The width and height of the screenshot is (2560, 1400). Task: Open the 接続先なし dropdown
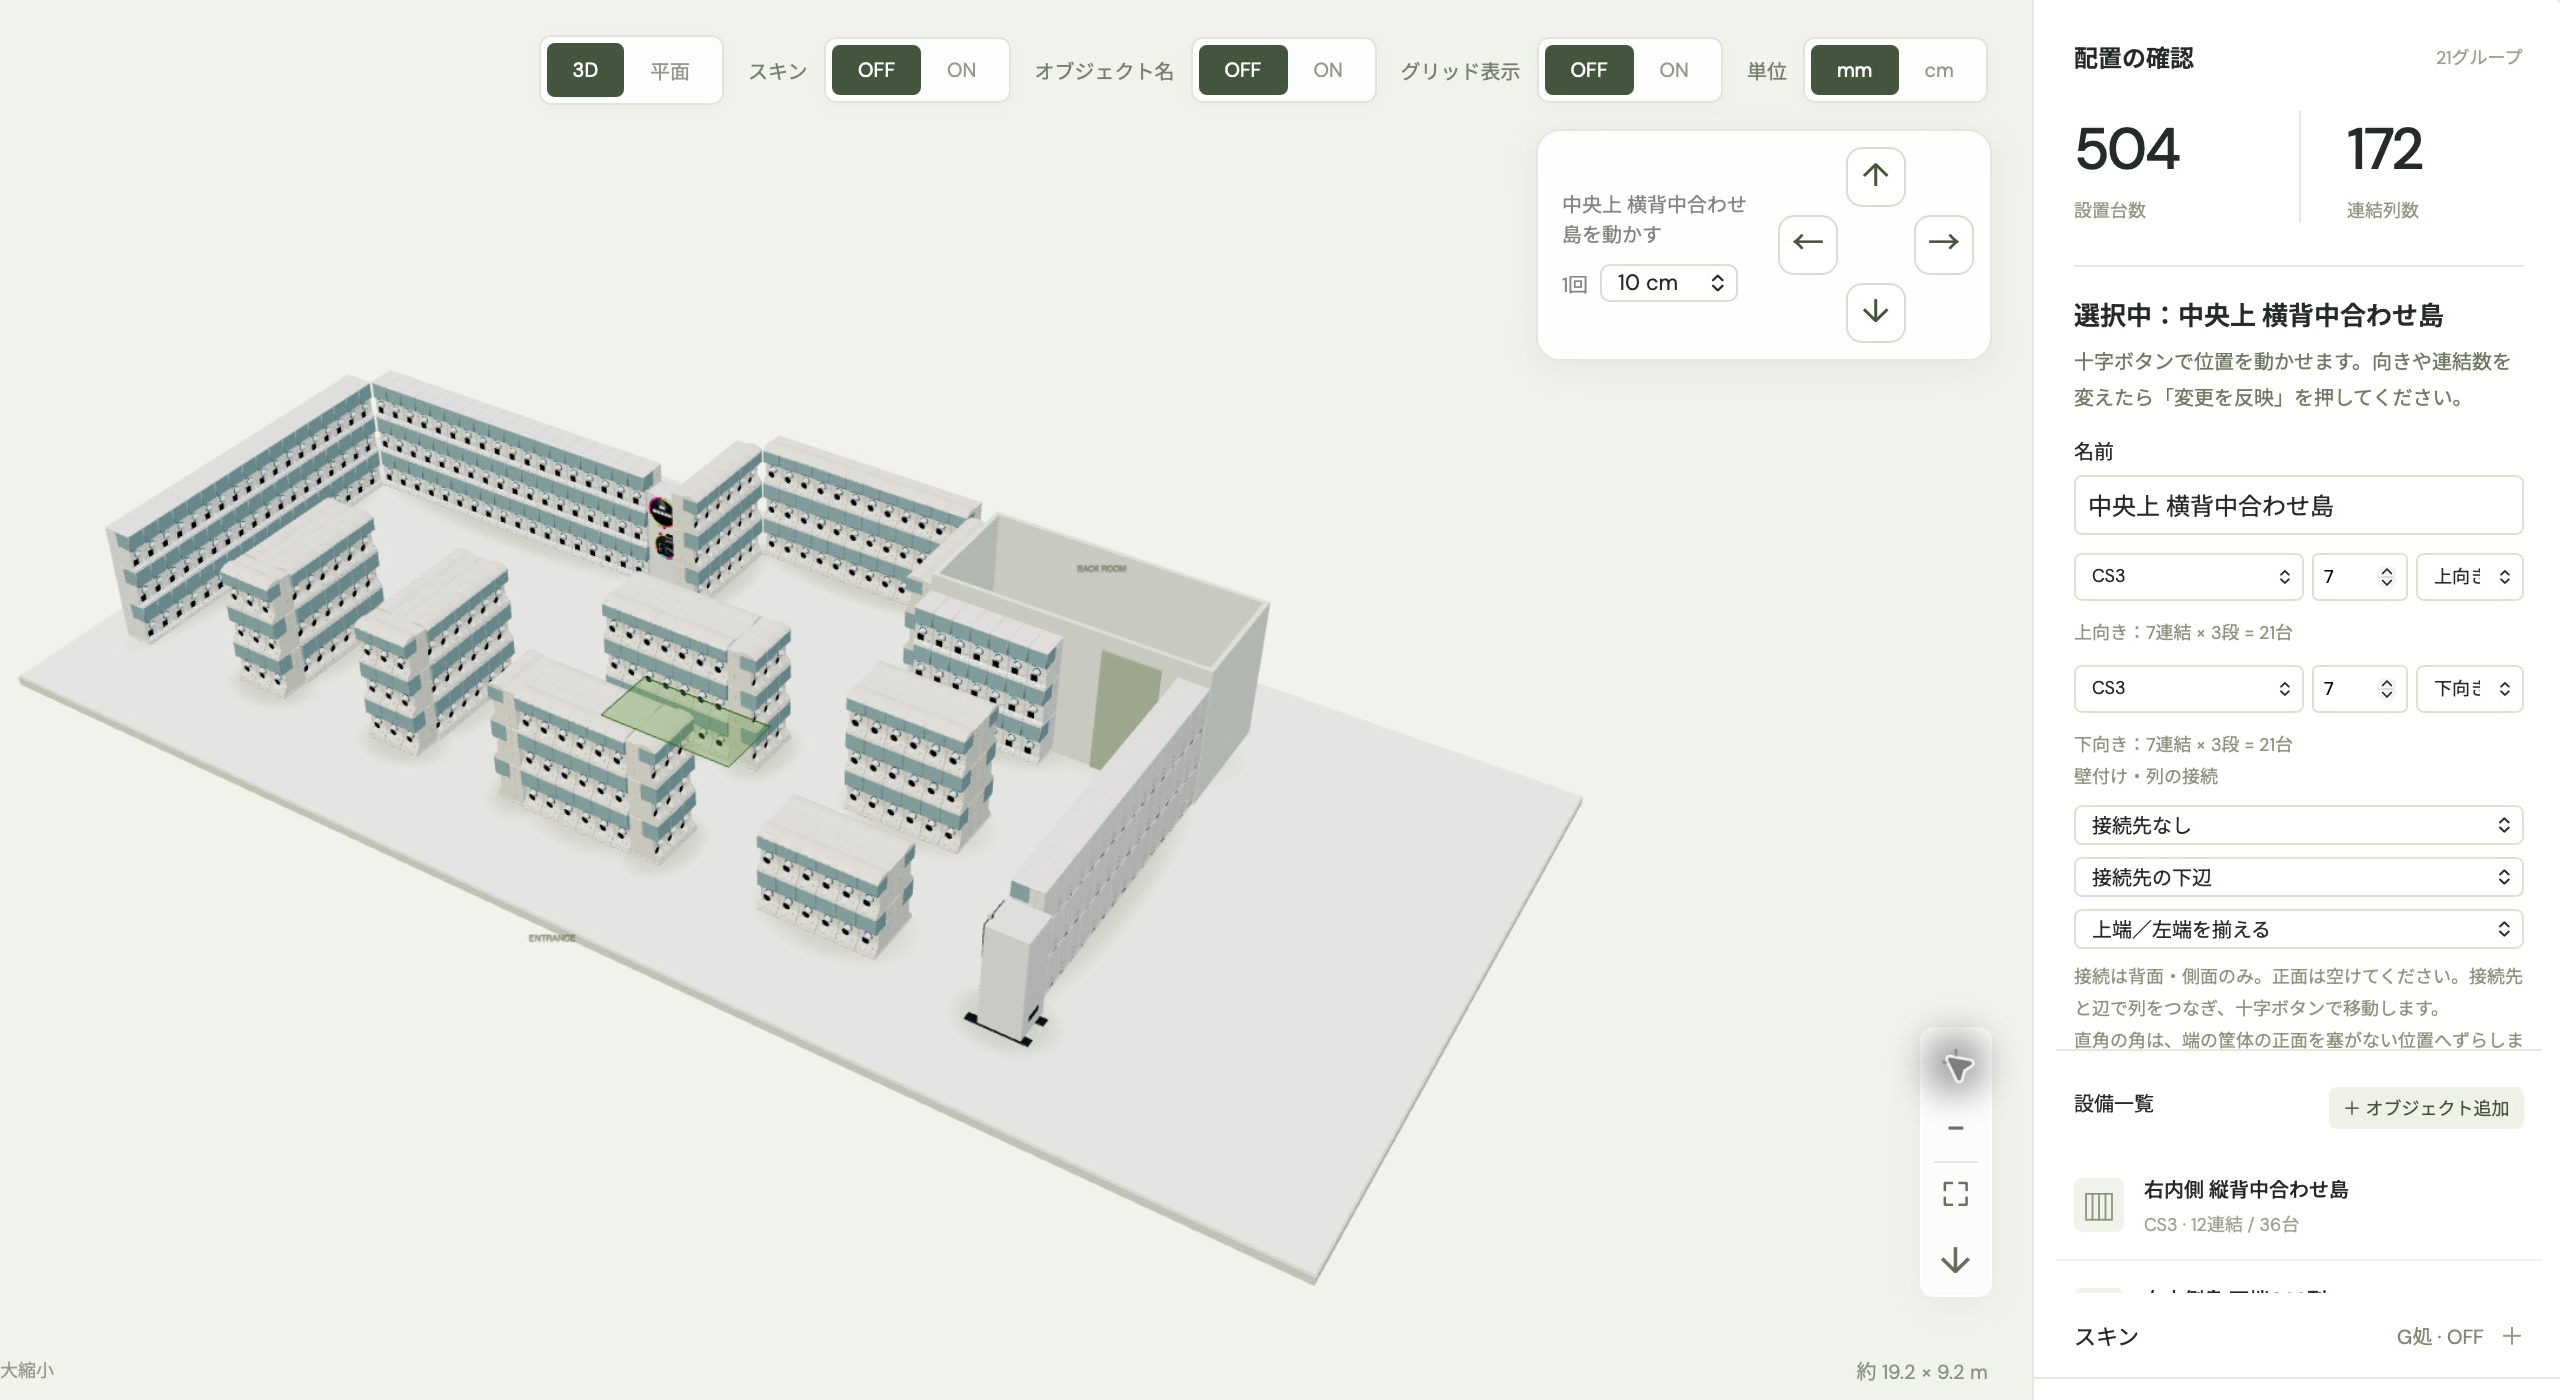pyautogui.click(x=2298, y=825)
